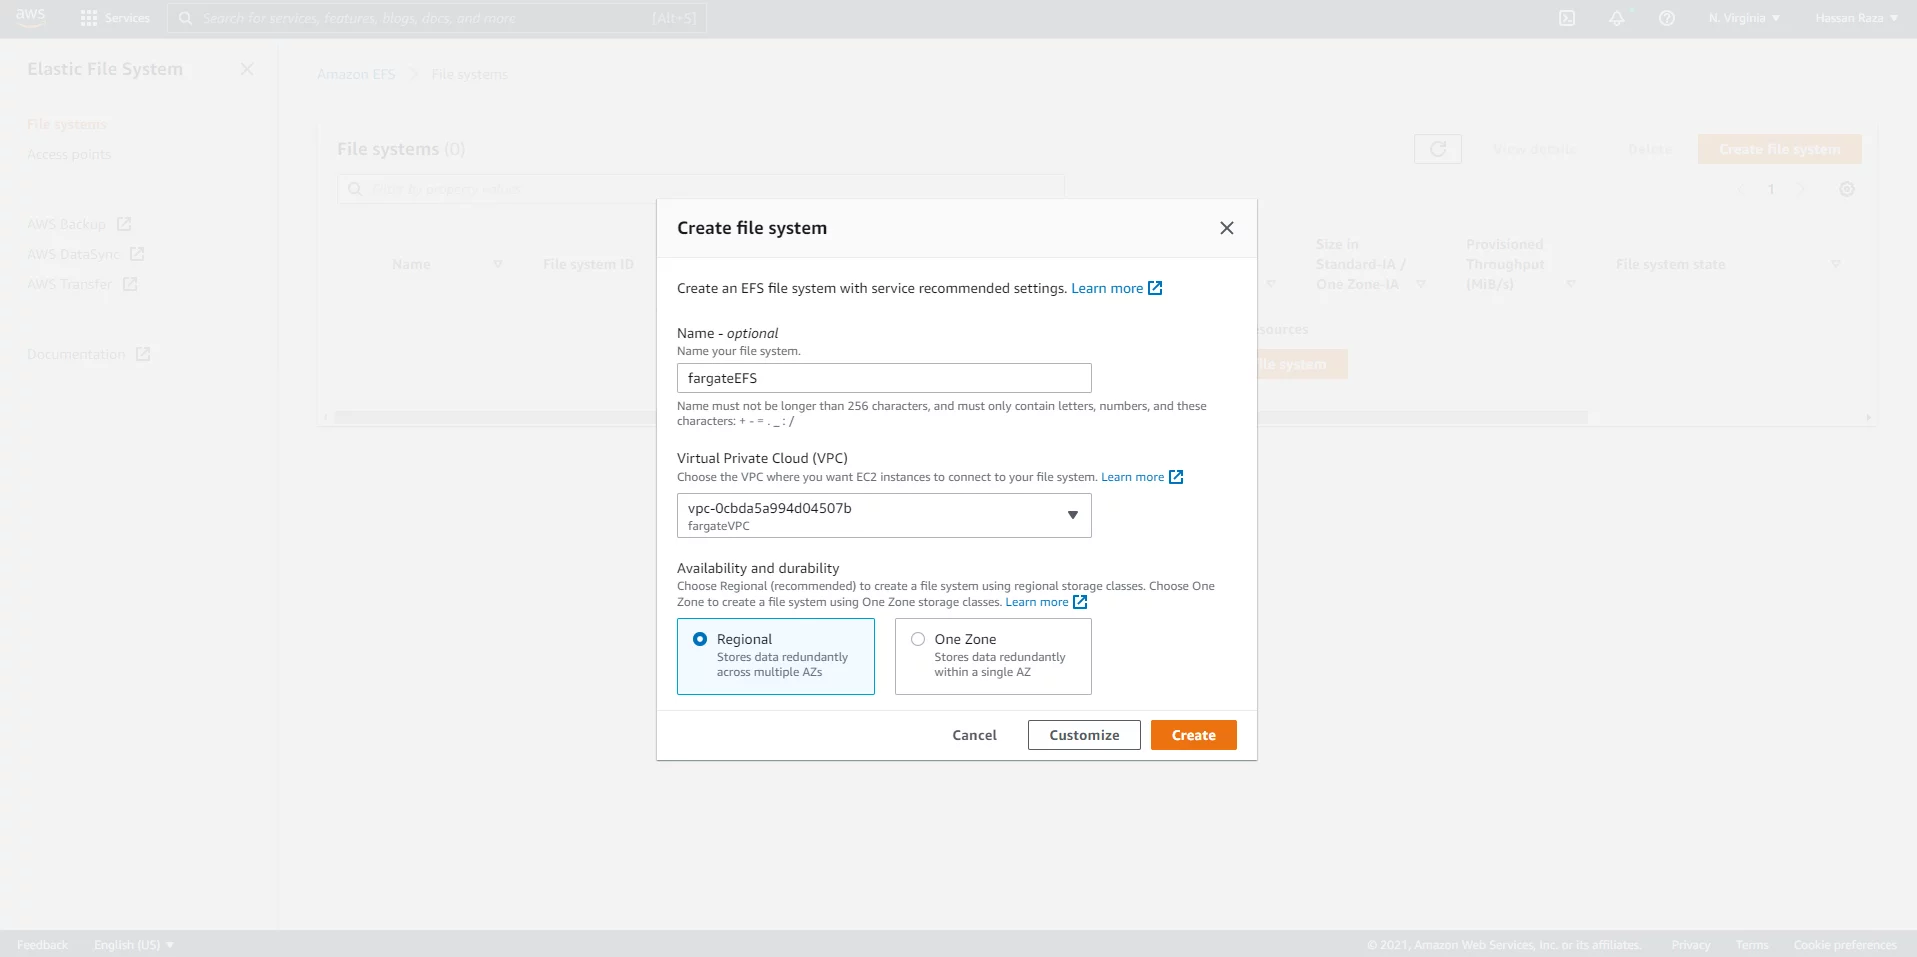1917x957 pixels.
Task: Click external link icon beside AWS Backup
Action: click(x=124, y=224)
